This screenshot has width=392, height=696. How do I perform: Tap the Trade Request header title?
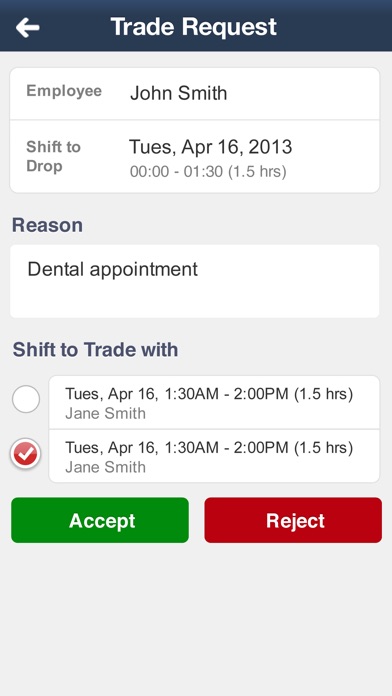click(194, 27)
